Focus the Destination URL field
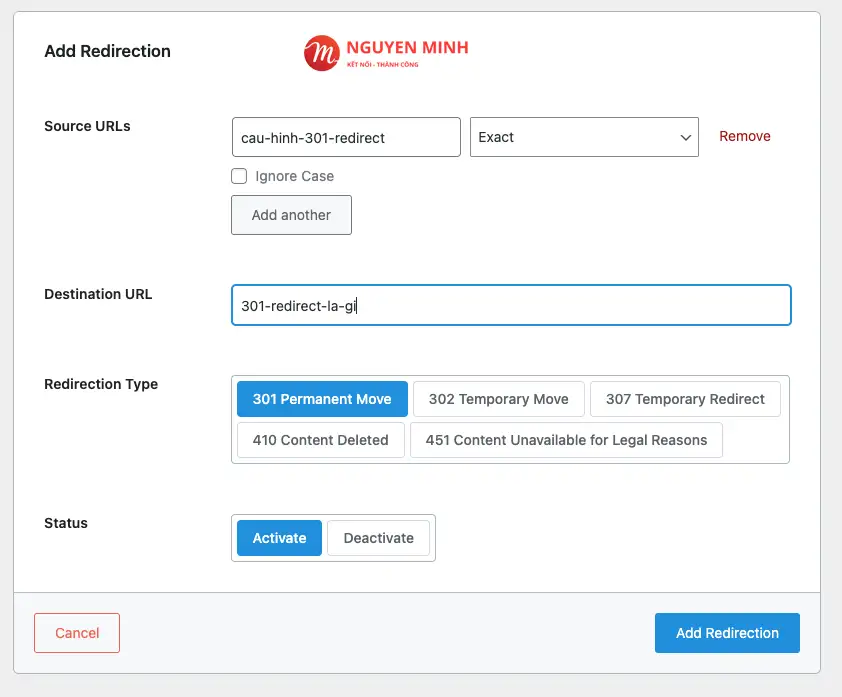Image resolution: width=842 pixels, height=697 pixels. point(511,305)
